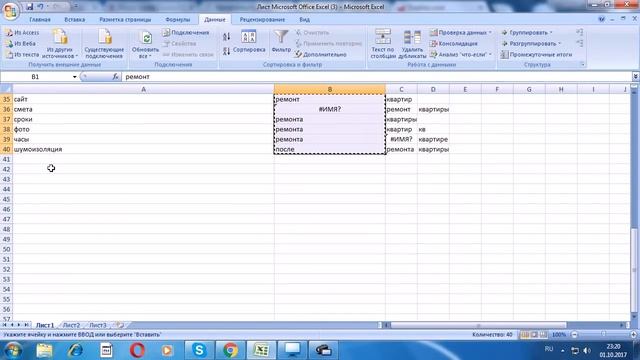Click cell B40 with после
Screen dimensions: 640x360
329,149
